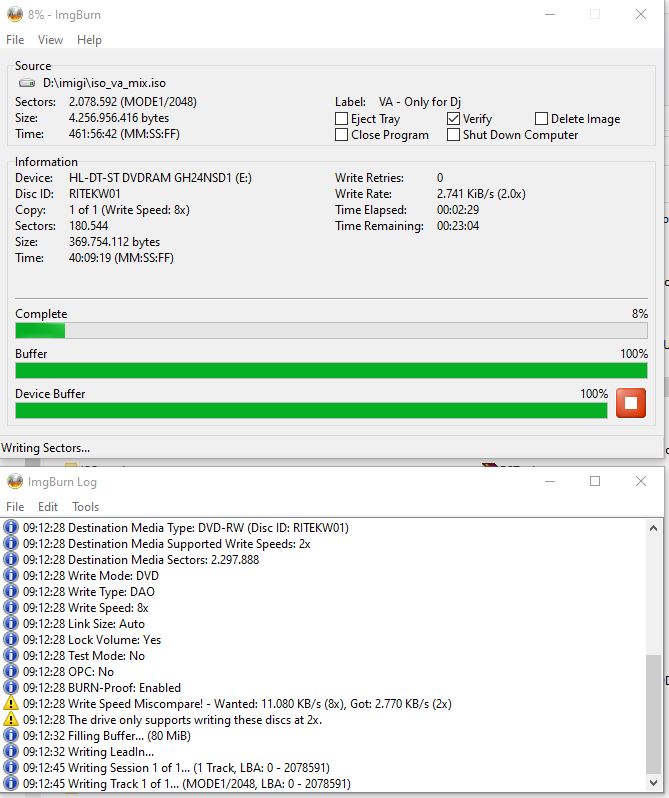The width and height of the screenshot is (669, 798).
Task: Open the File menu in ImgBurn Log
Action: (15, 507)
